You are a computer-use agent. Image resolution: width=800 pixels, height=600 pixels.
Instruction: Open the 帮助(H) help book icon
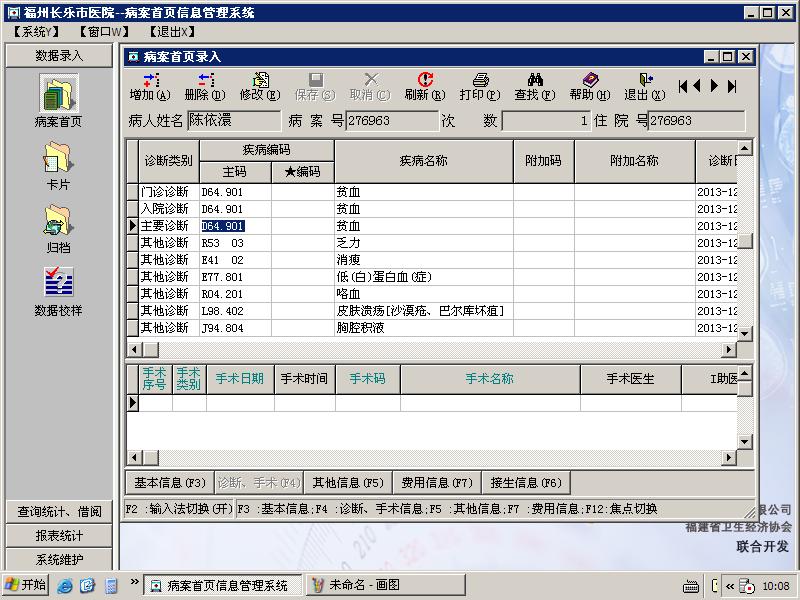590,87
